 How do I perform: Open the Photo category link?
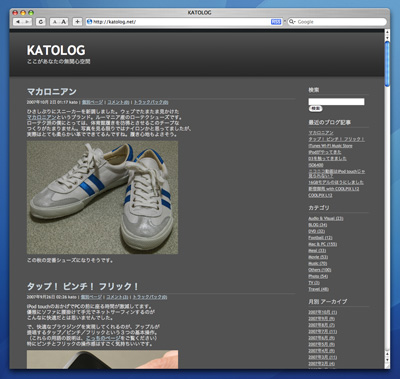pos(318,276)
